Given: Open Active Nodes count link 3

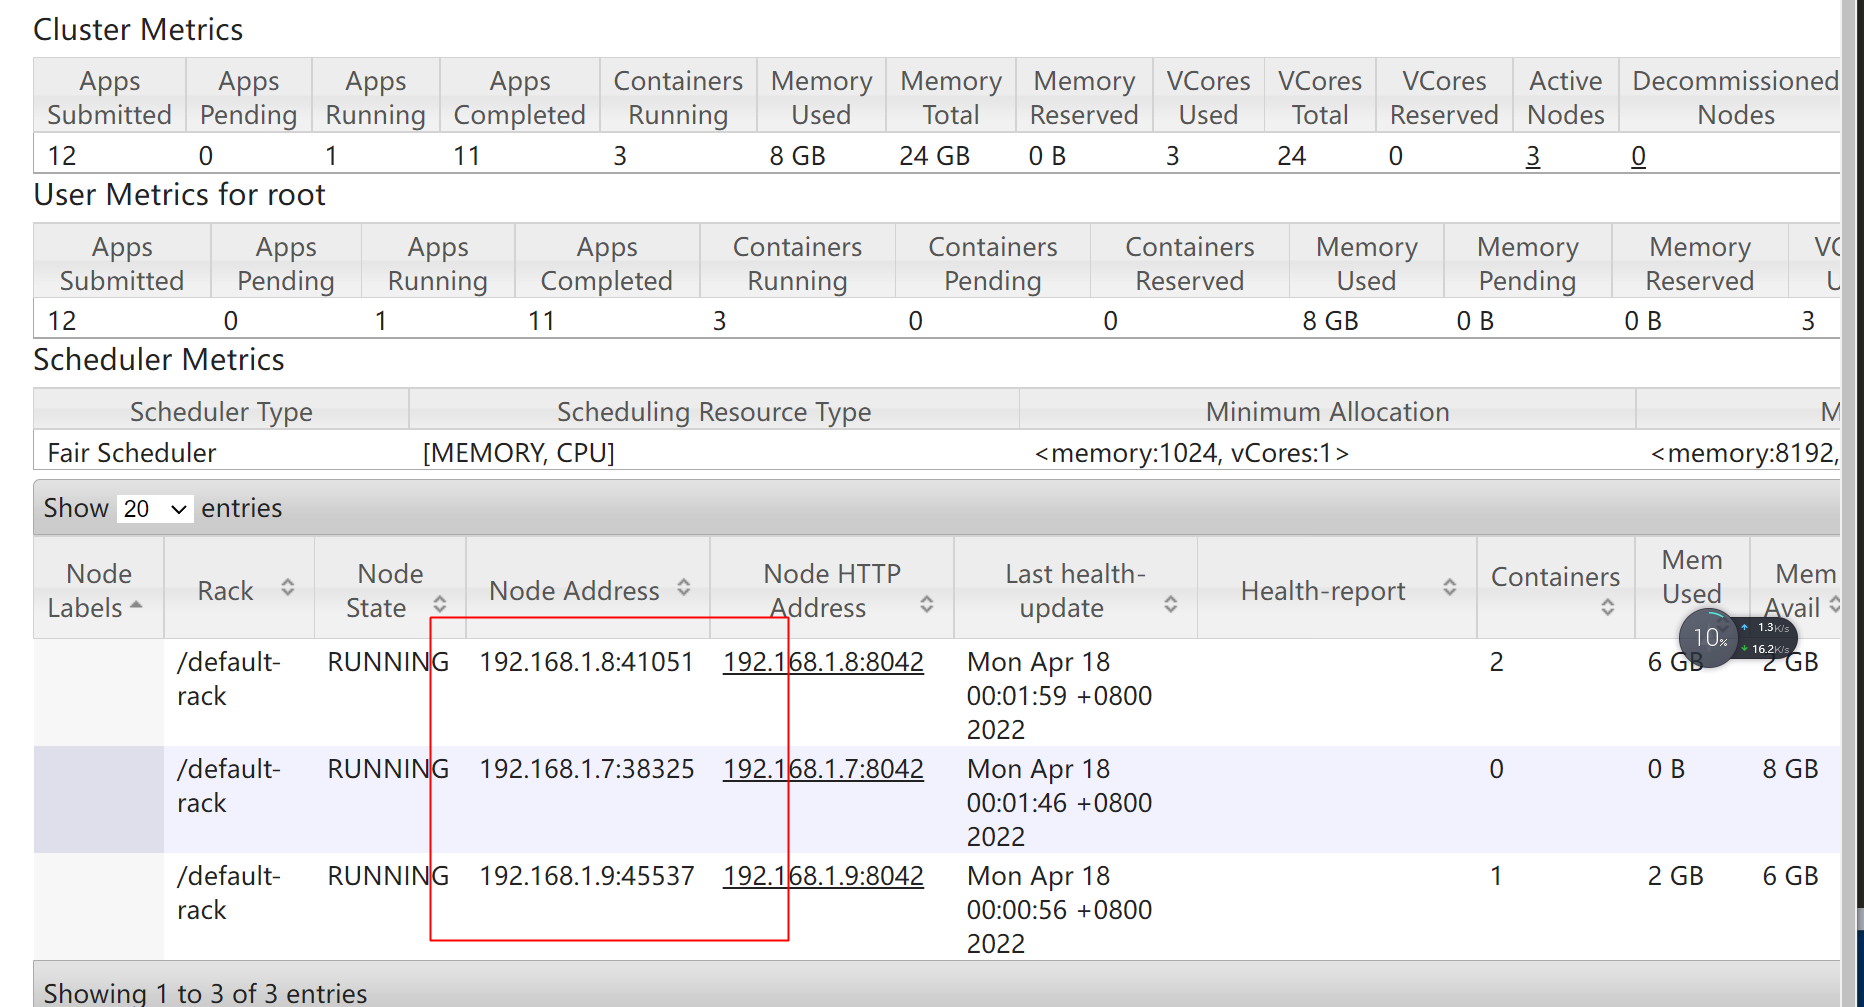Looking at the screenshot, I should (1532, 156).
